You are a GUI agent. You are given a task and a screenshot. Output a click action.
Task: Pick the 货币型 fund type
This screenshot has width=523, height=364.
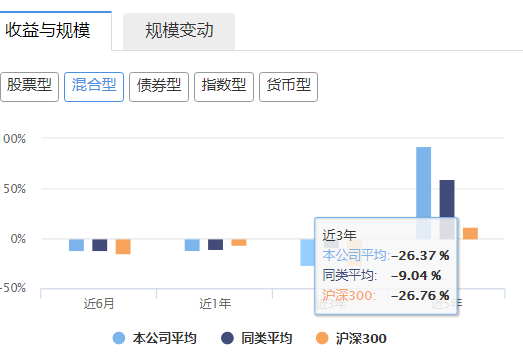(x=289, y=87)
